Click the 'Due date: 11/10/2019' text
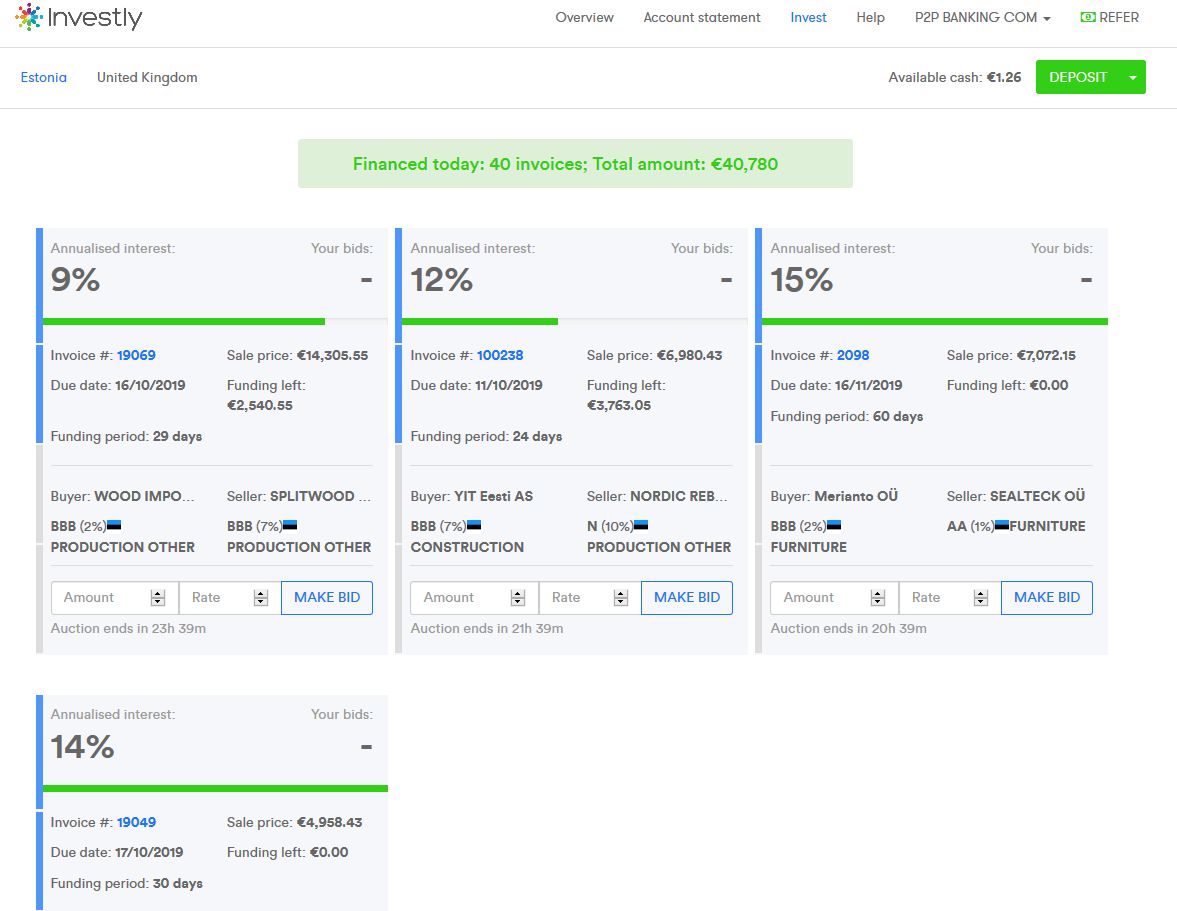Image resolution: width=1177 pixels, height=911 pixels. click(x=477, y=385)
